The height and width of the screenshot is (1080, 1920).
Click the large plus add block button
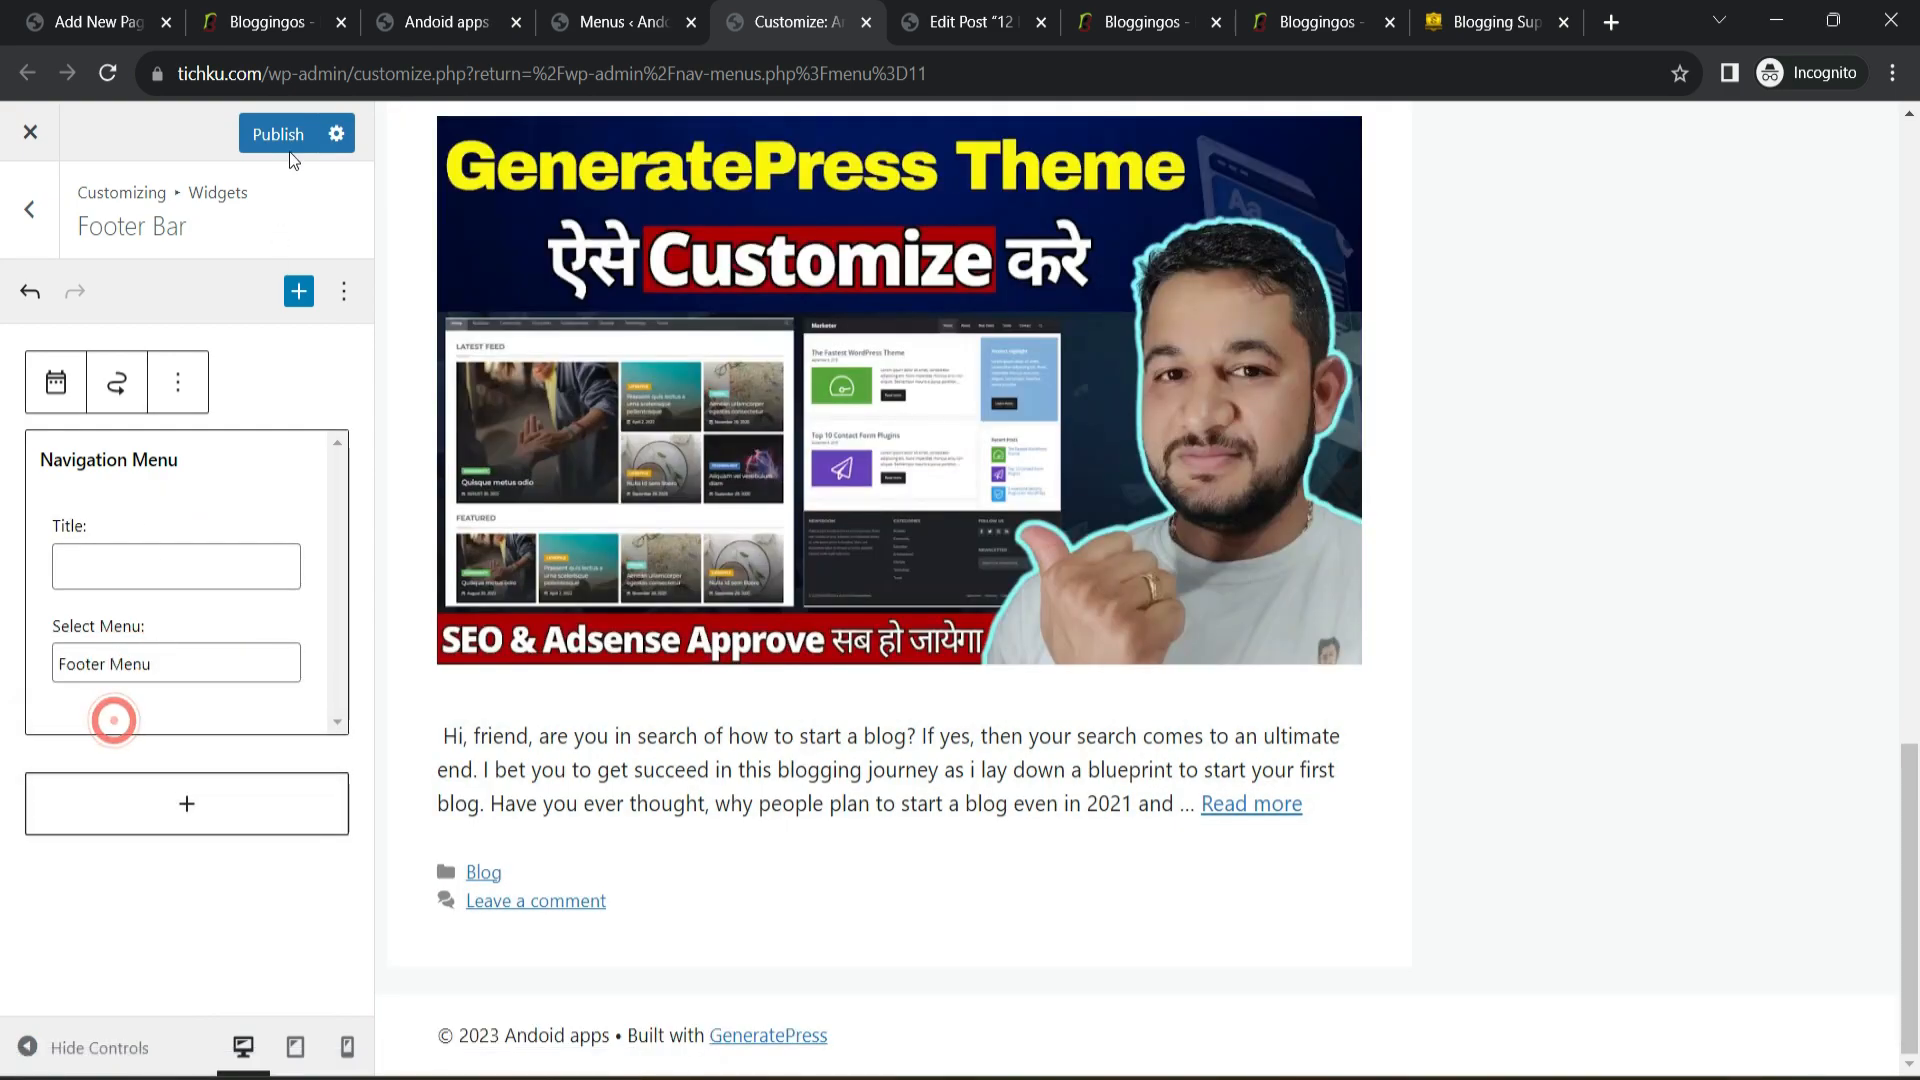(x=187, y=804)
